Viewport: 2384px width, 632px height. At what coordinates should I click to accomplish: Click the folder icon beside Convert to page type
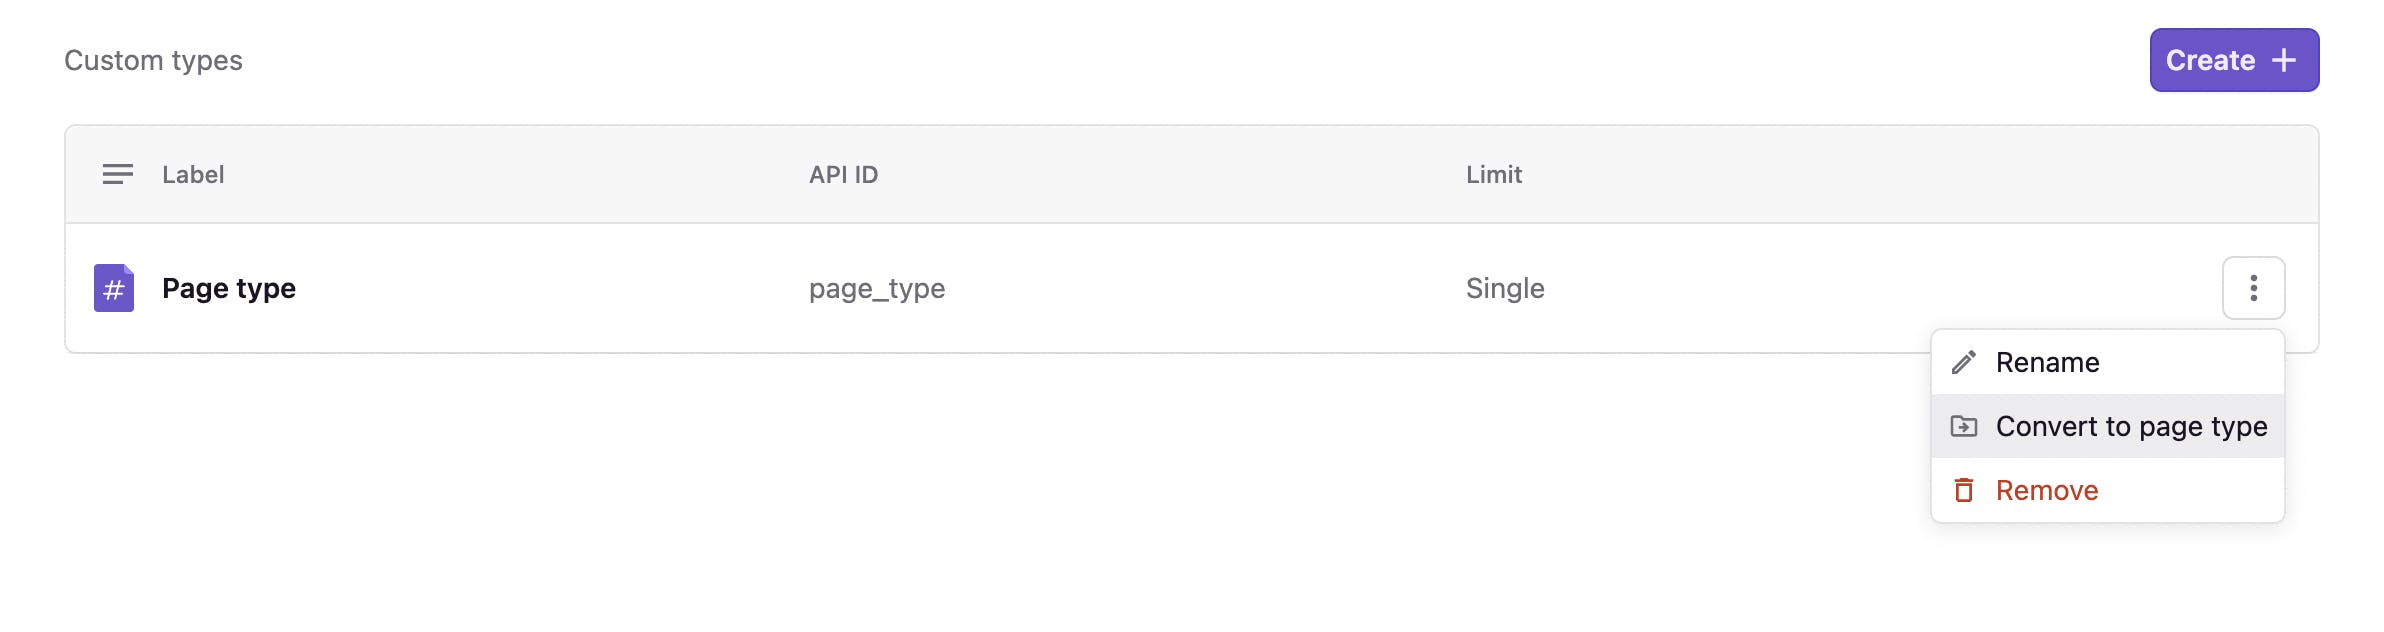pyautogui.click(x=1966, y=426)
